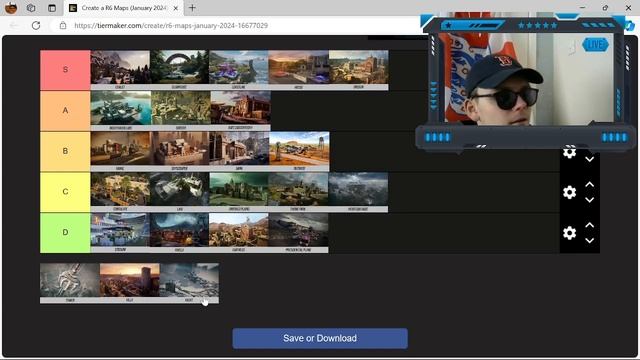View site info via the lock icon
The image size is (640, 360).
point(63,25)
